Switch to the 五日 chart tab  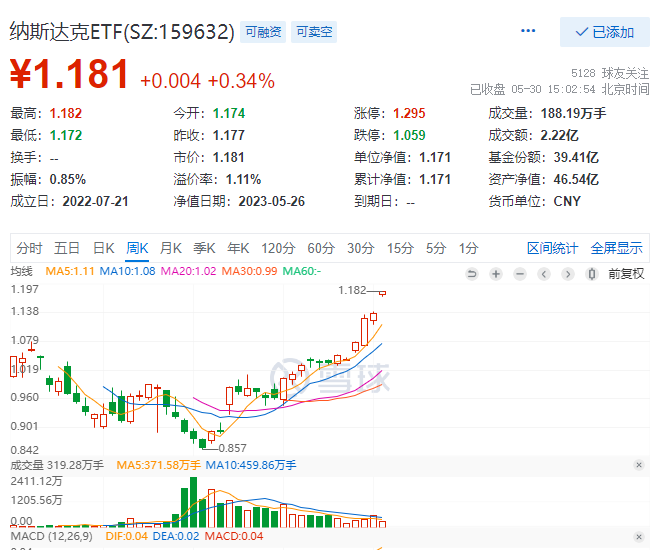pos(67,248)
